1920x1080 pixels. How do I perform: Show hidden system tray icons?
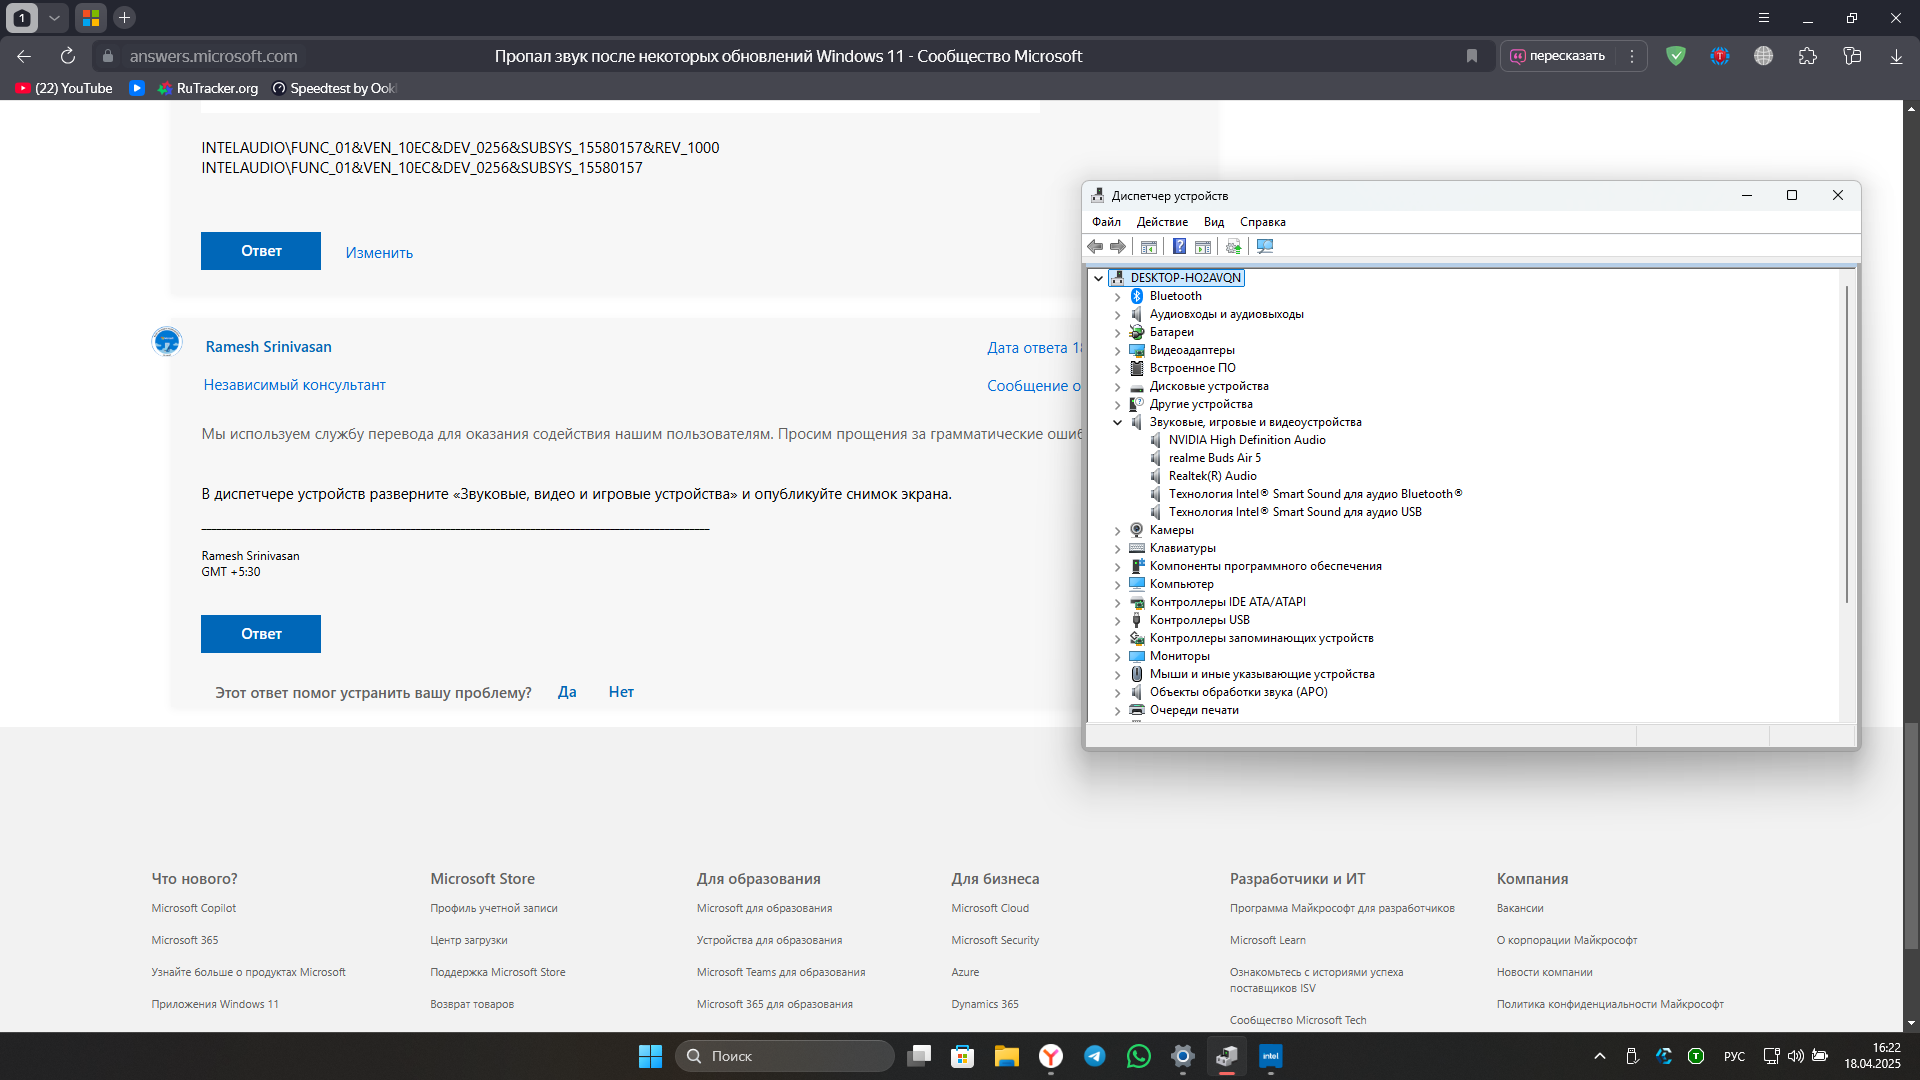point(1600,1056)
